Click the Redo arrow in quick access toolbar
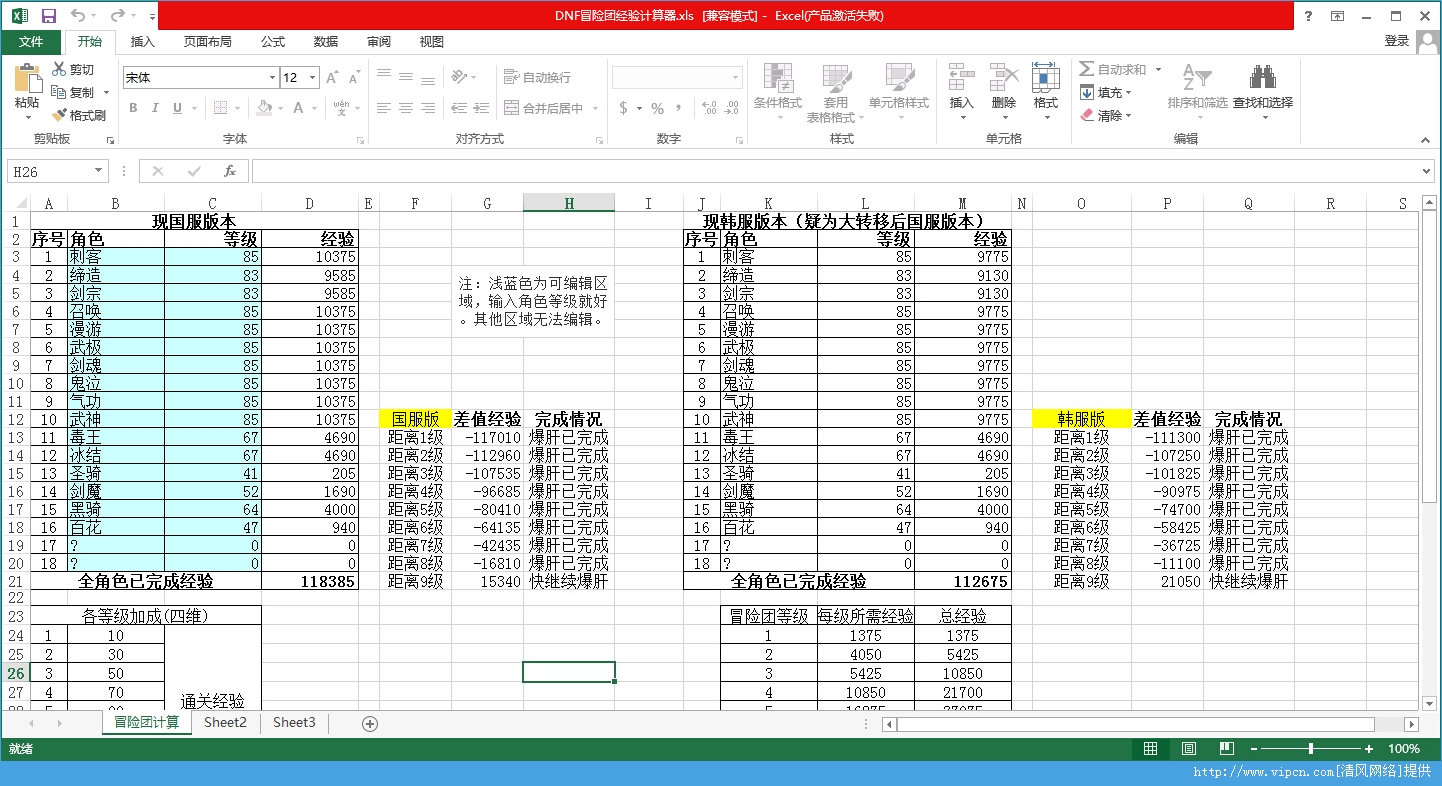1442x786 pixels. click(116, 16)
